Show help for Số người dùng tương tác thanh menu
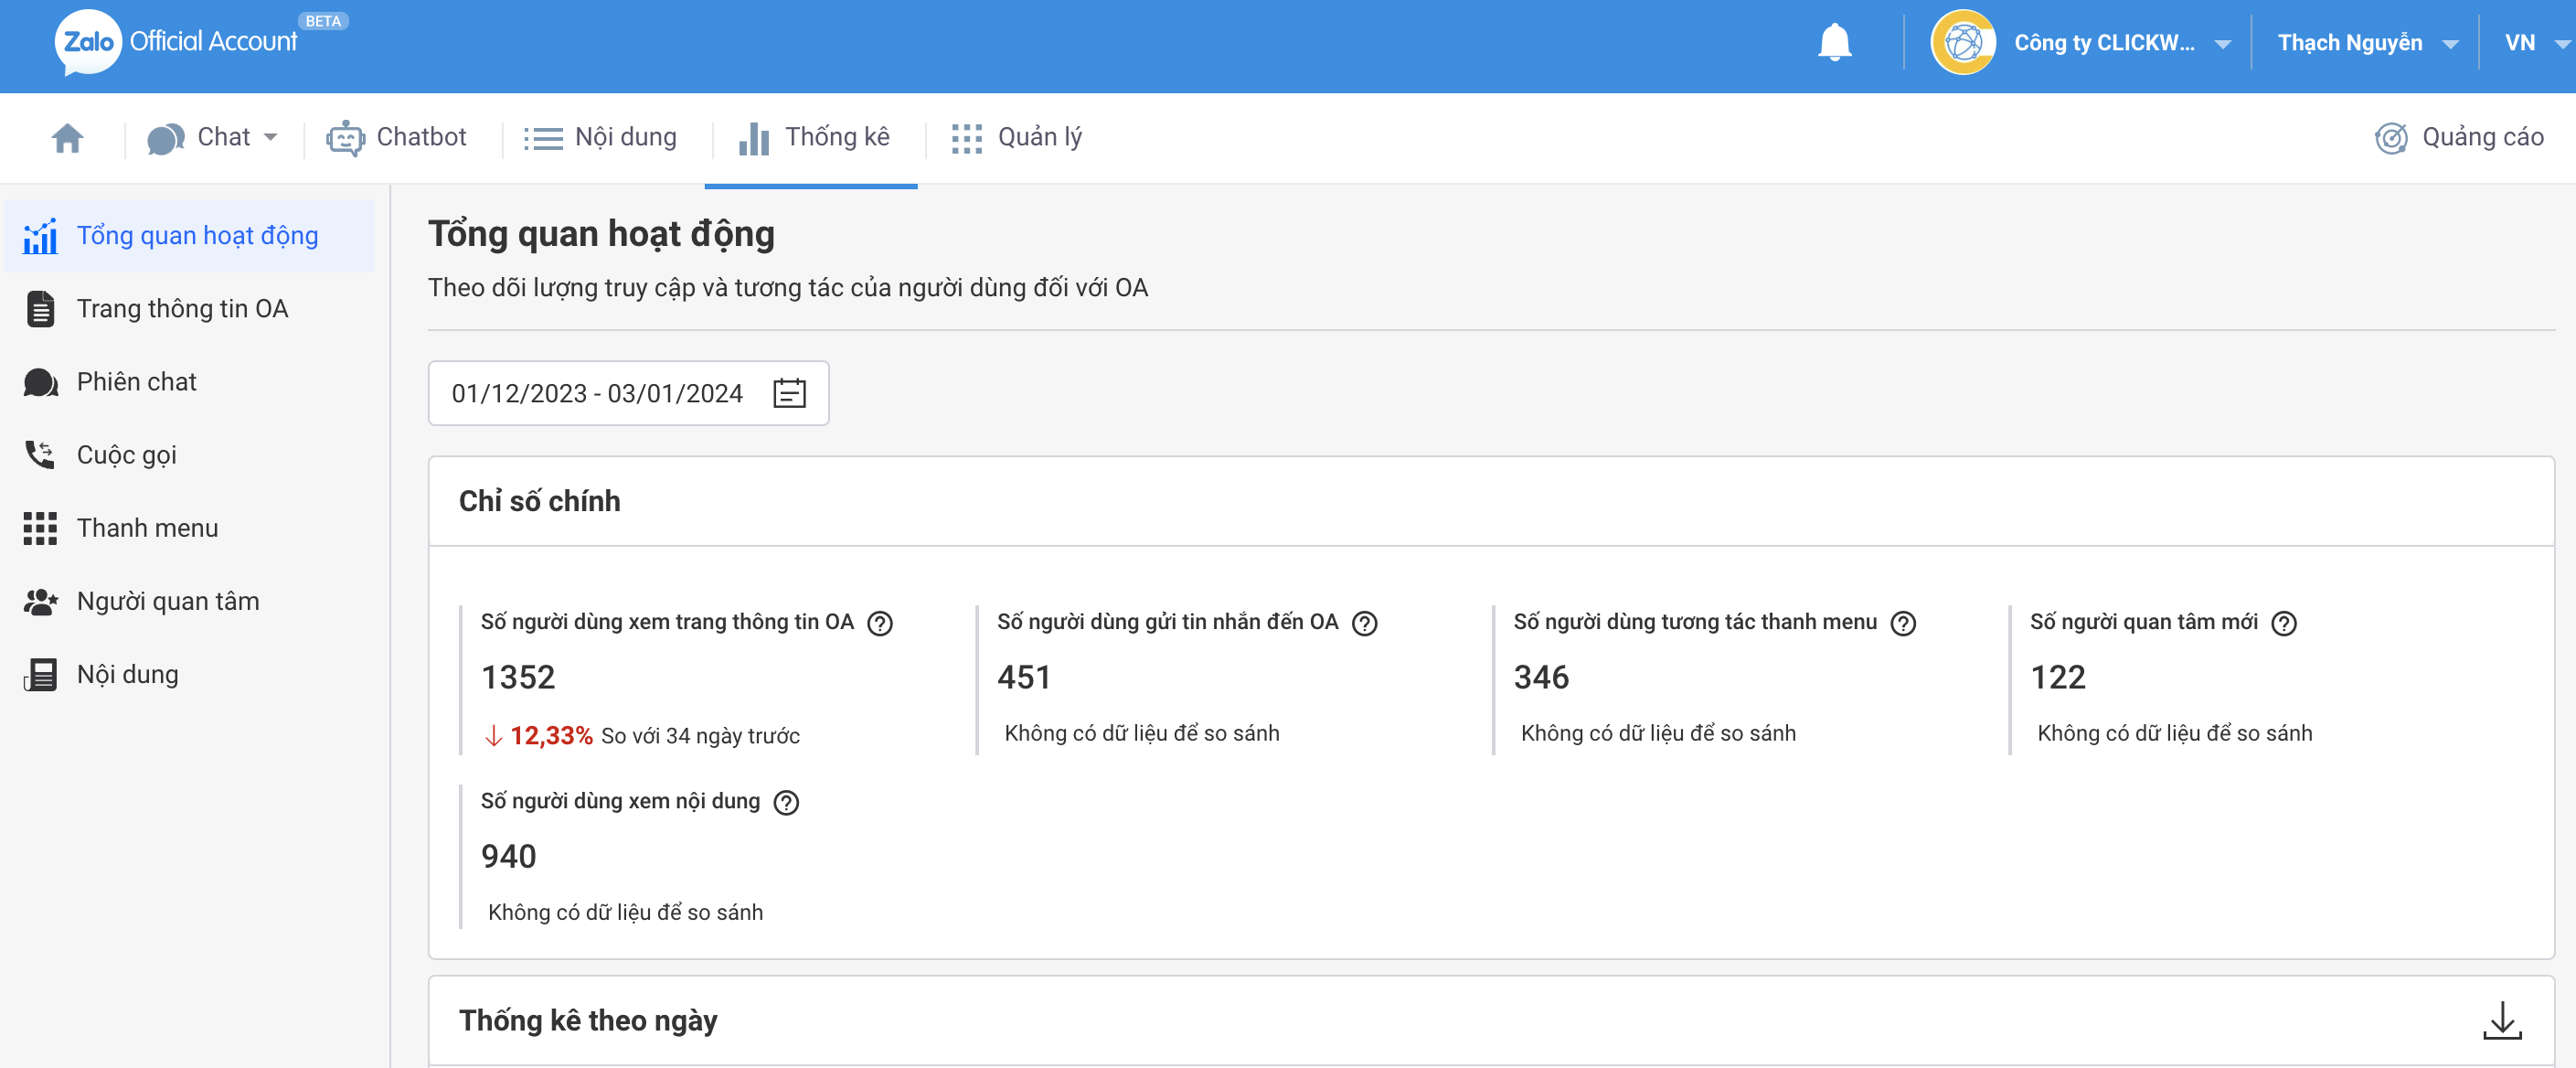Image resolution: width=2576 pixels, height=1068 pixels. (x=1902, y=623)
